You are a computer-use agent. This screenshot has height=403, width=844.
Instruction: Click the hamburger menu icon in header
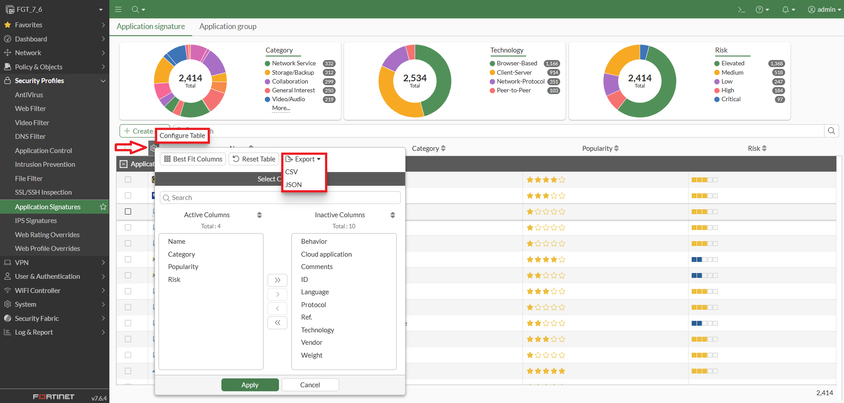pyautogui.click(x=118, y=9)
